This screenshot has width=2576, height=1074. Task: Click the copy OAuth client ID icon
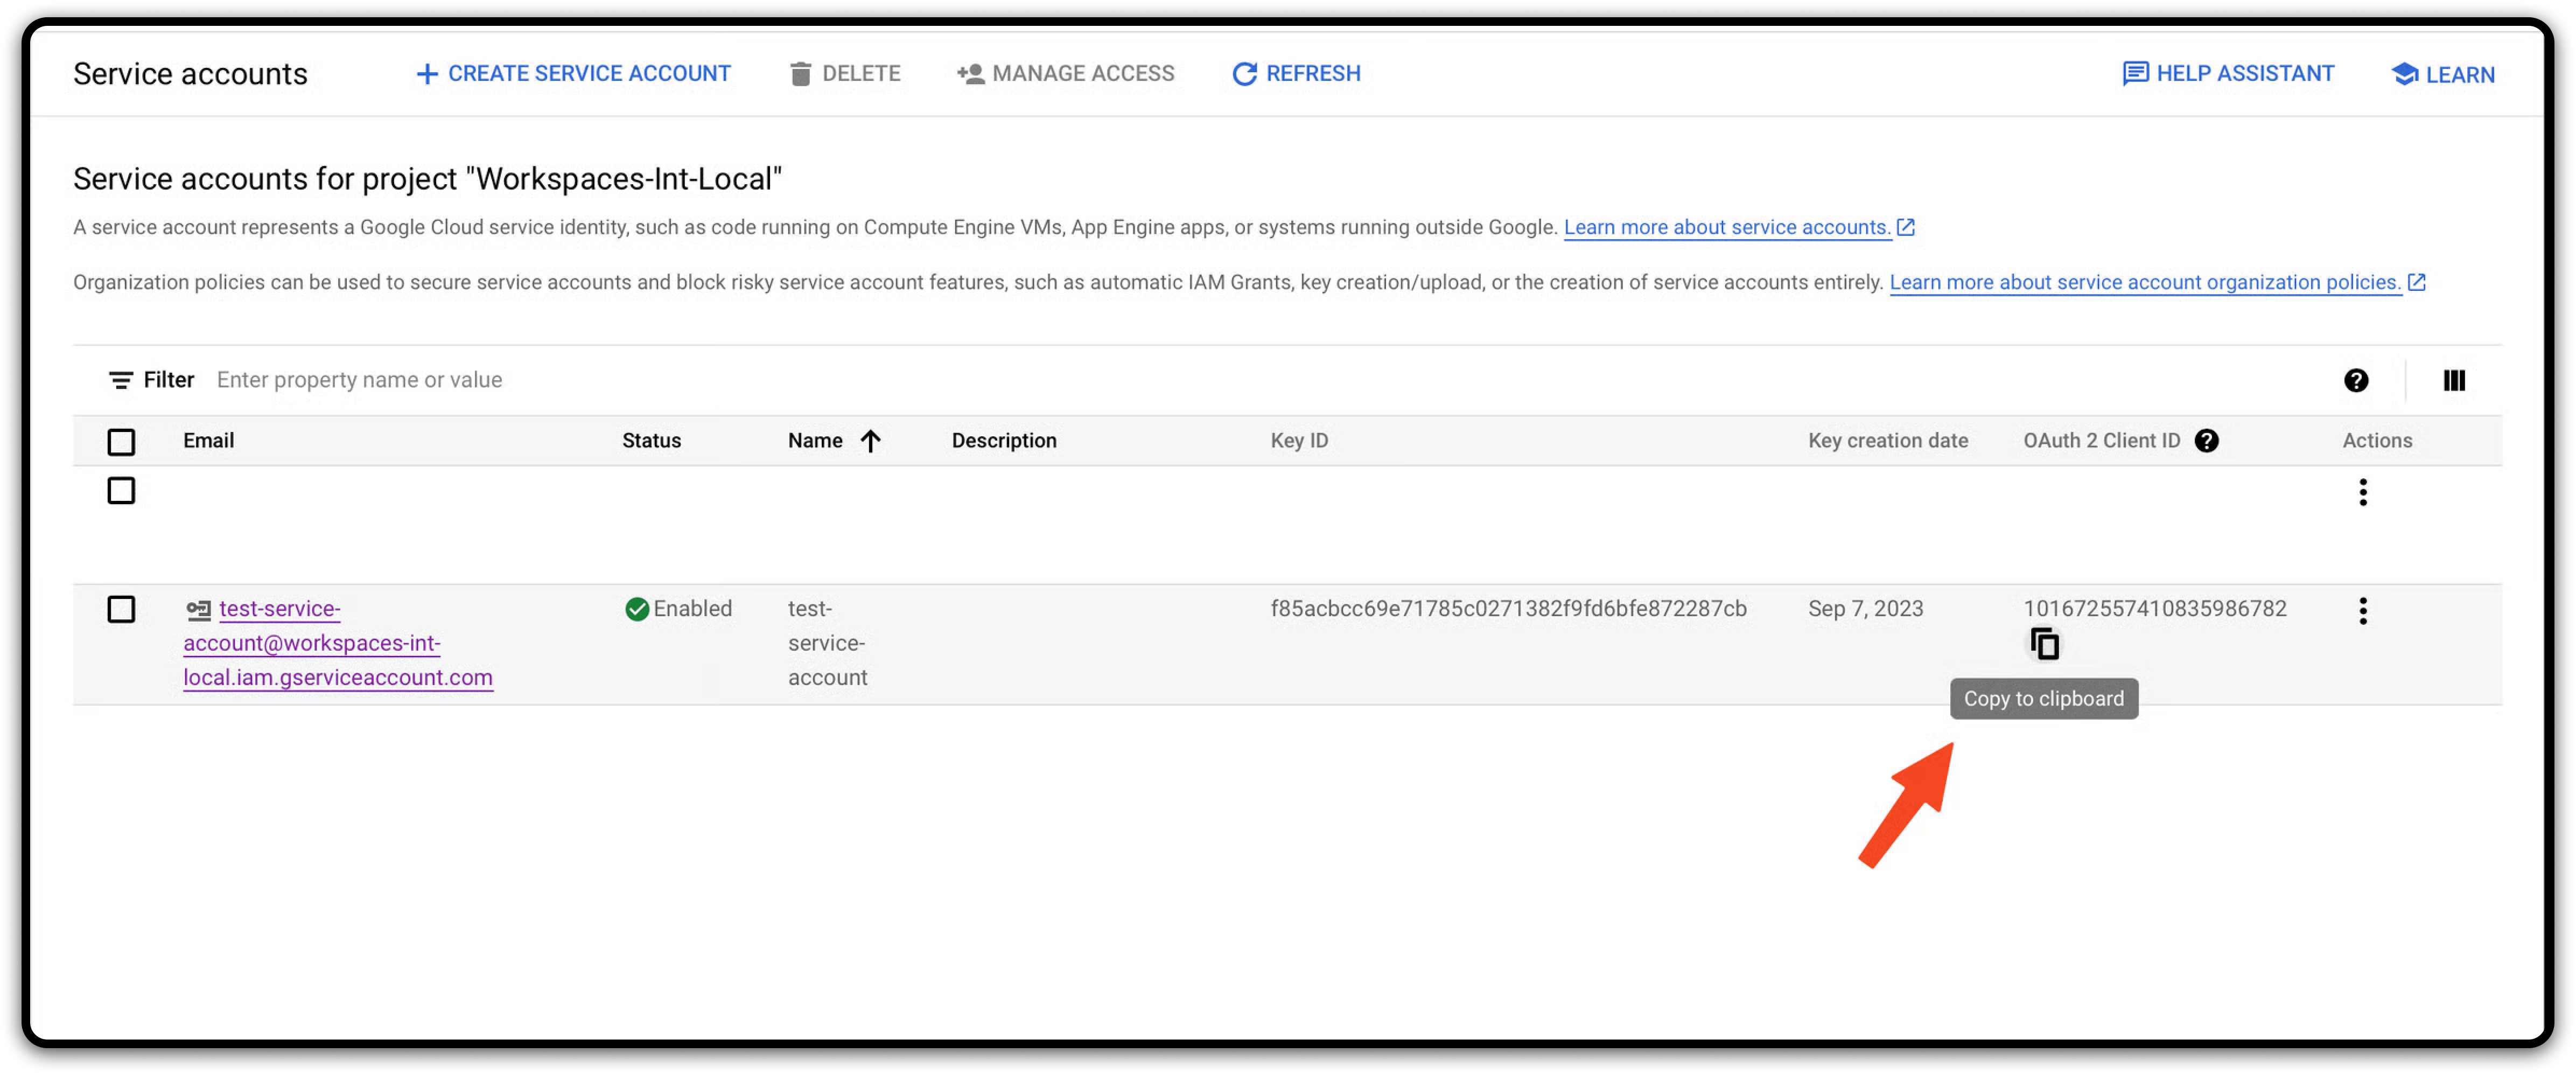pyautogui.click(x=2044, y=644)
